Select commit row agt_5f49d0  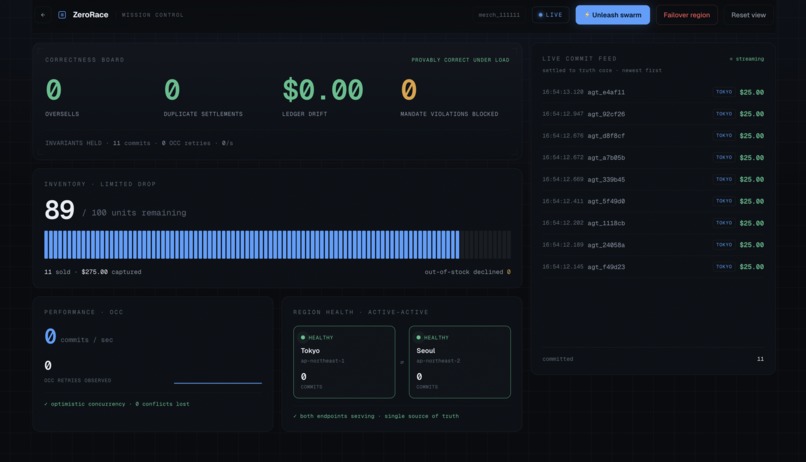tap(653, 201)
